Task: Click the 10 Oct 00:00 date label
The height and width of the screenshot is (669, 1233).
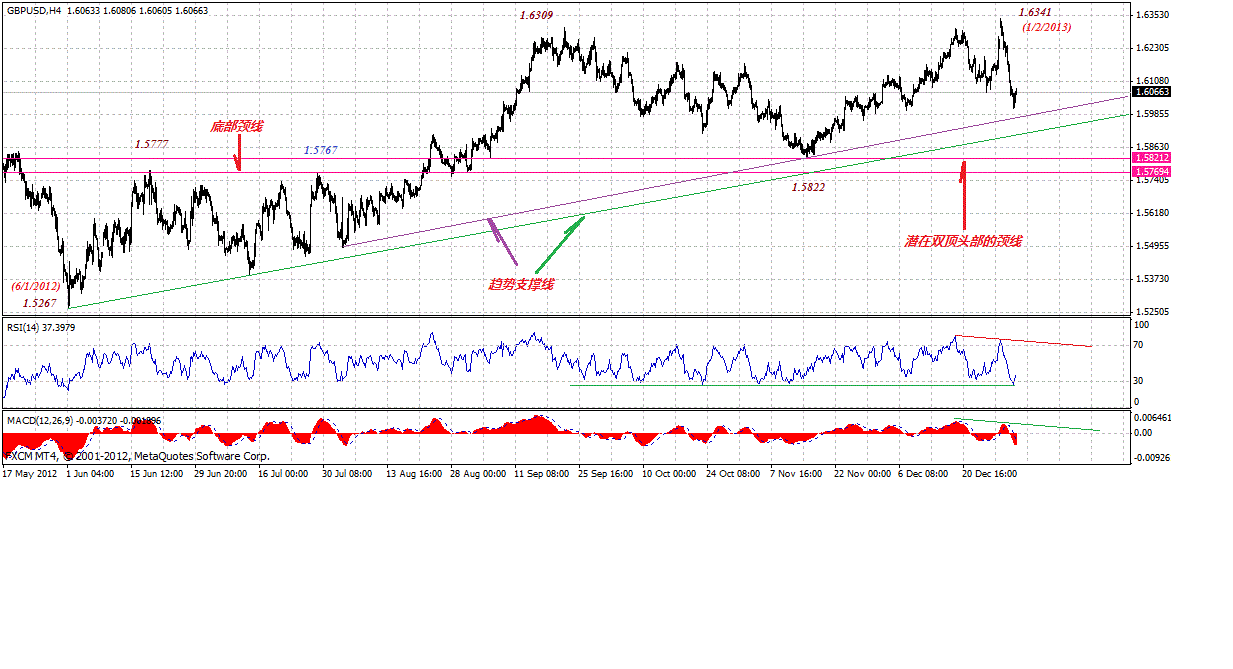Action: 669,472
